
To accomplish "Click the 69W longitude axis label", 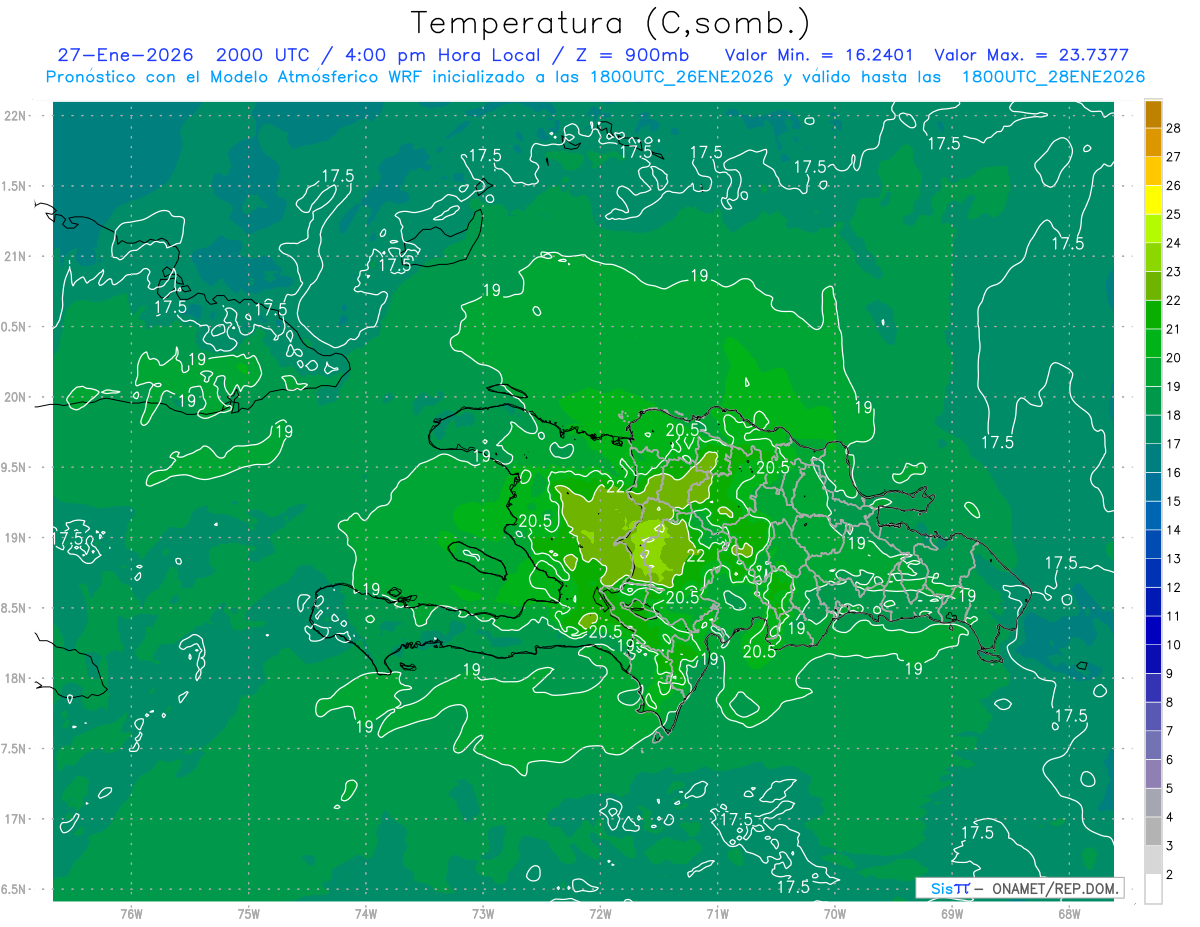I will [952, 913].
